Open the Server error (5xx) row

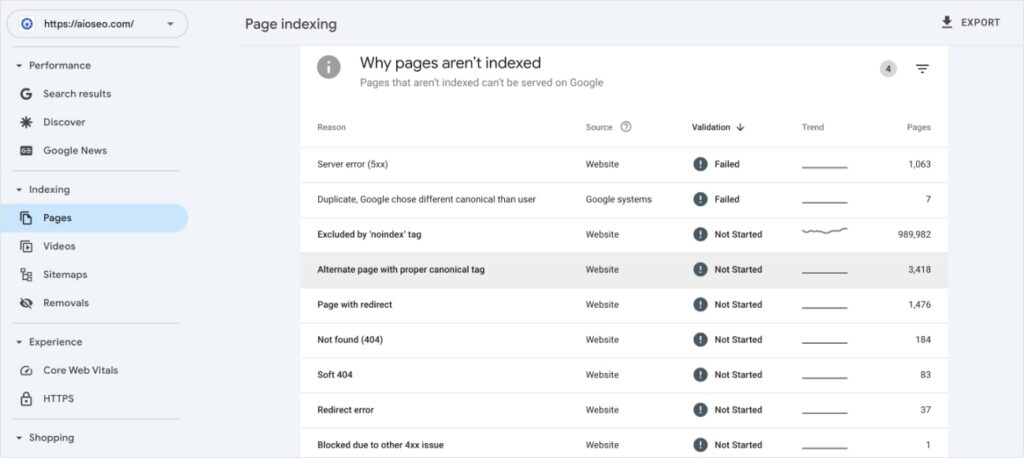pos(624,165)
